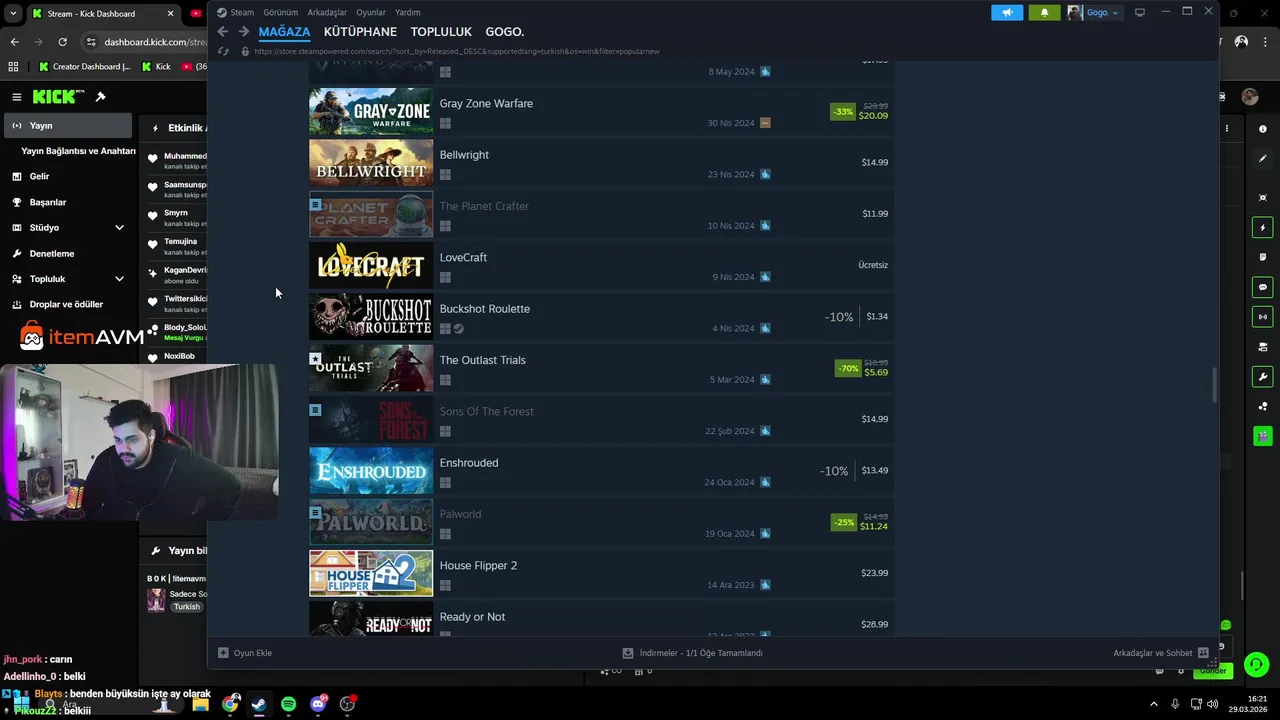
Task: Switch Steam to Big Picture mode
Action: click(1139, 12)
